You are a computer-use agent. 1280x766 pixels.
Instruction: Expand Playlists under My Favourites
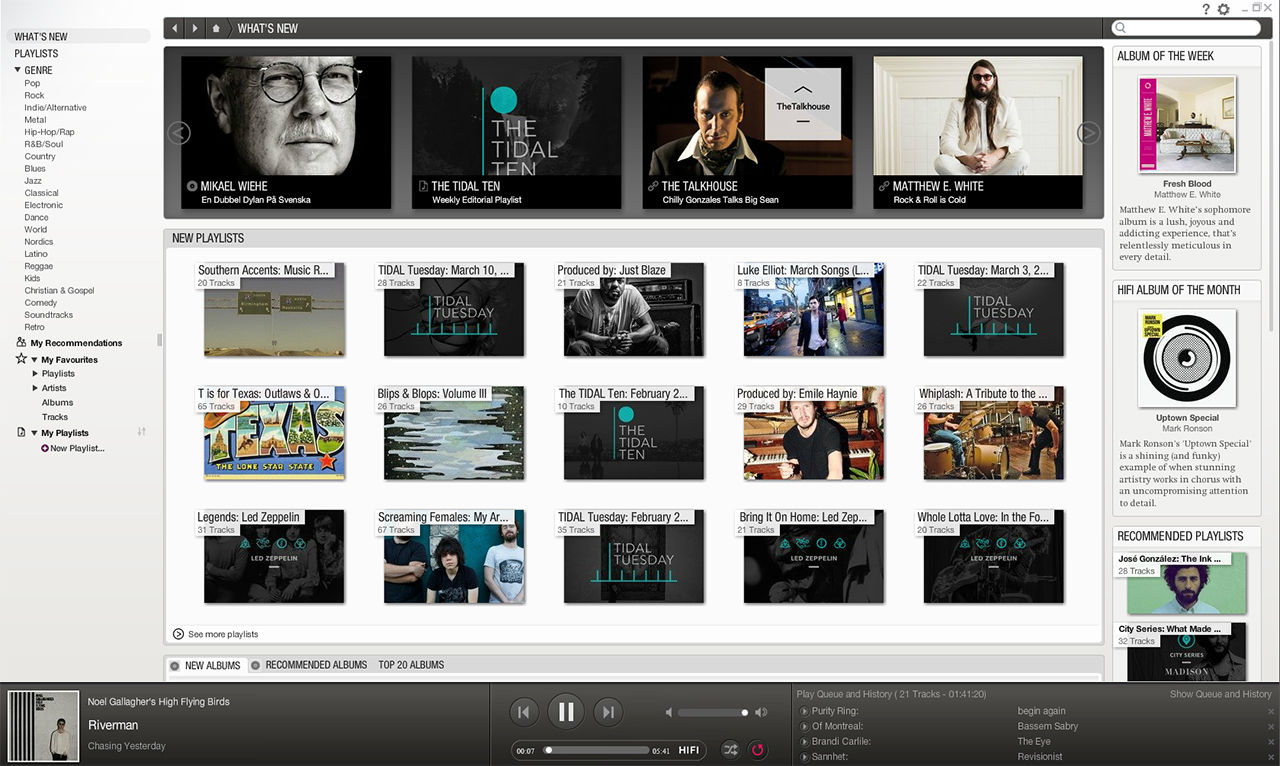tap(35, 373)
